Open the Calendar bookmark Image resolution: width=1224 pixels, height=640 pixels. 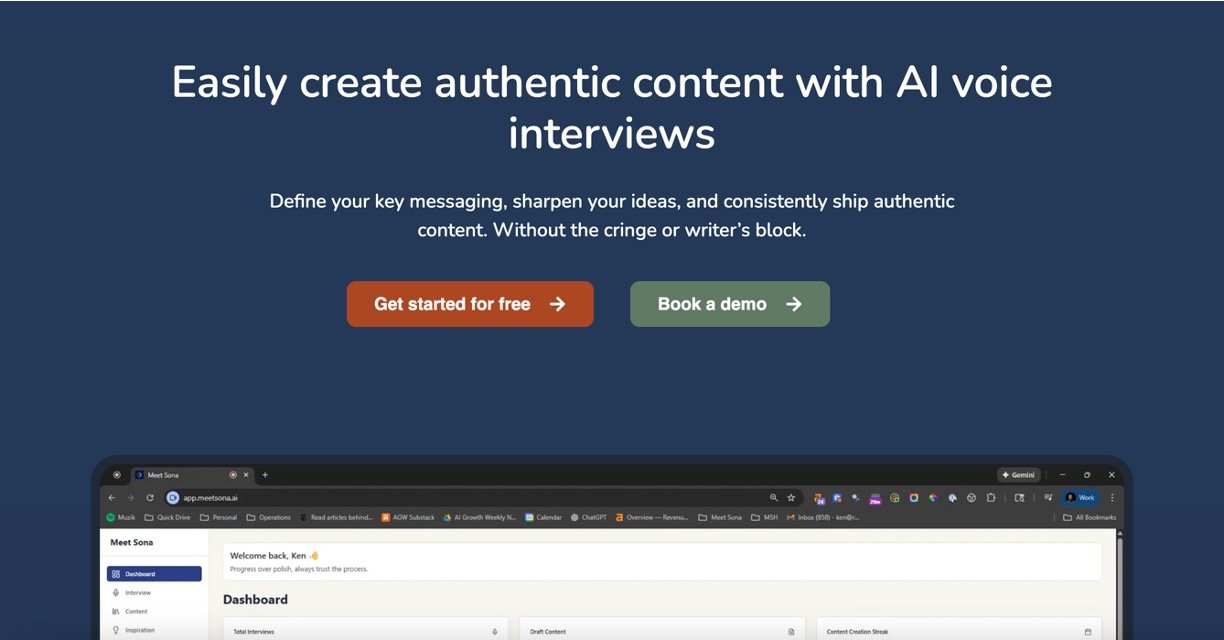(x=543, y=517)
